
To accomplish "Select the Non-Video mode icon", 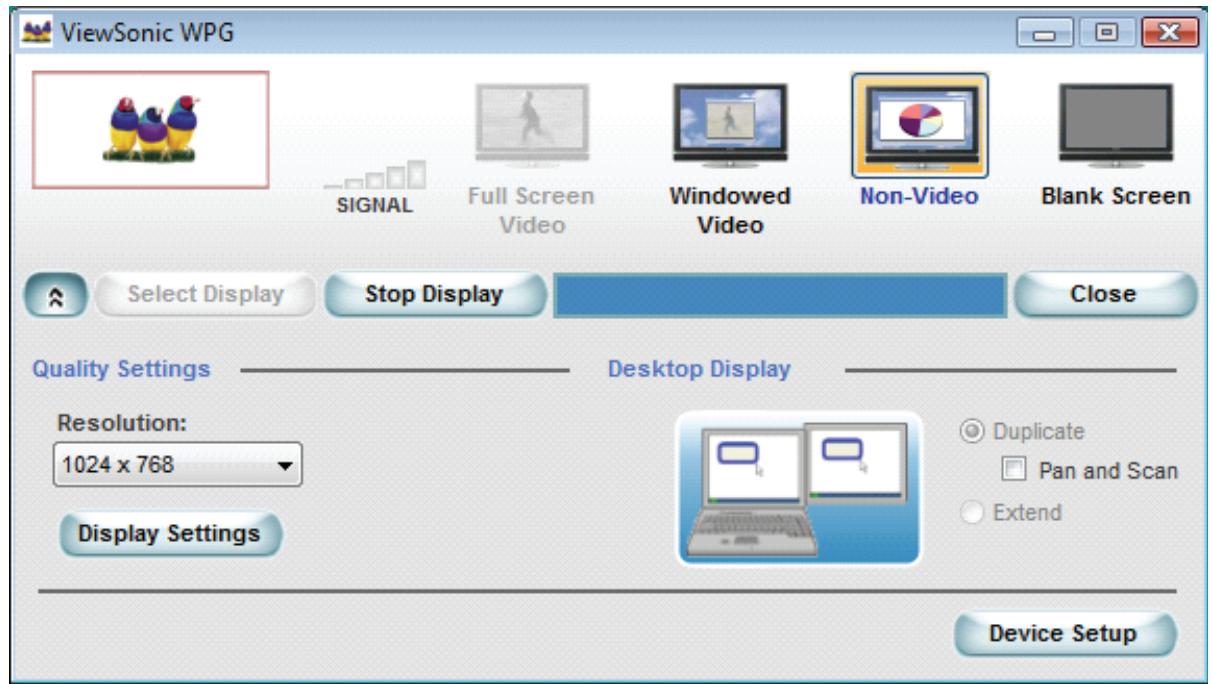I will coord(919,126).
